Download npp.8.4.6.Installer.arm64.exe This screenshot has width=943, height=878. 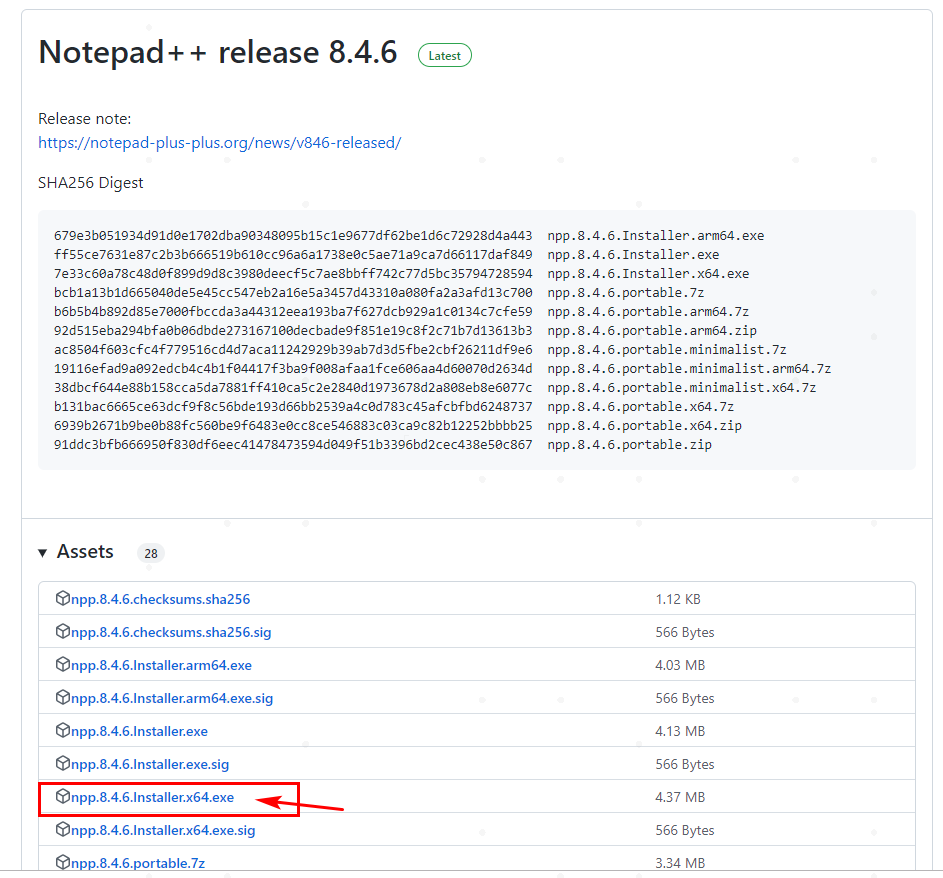(161, 666)
